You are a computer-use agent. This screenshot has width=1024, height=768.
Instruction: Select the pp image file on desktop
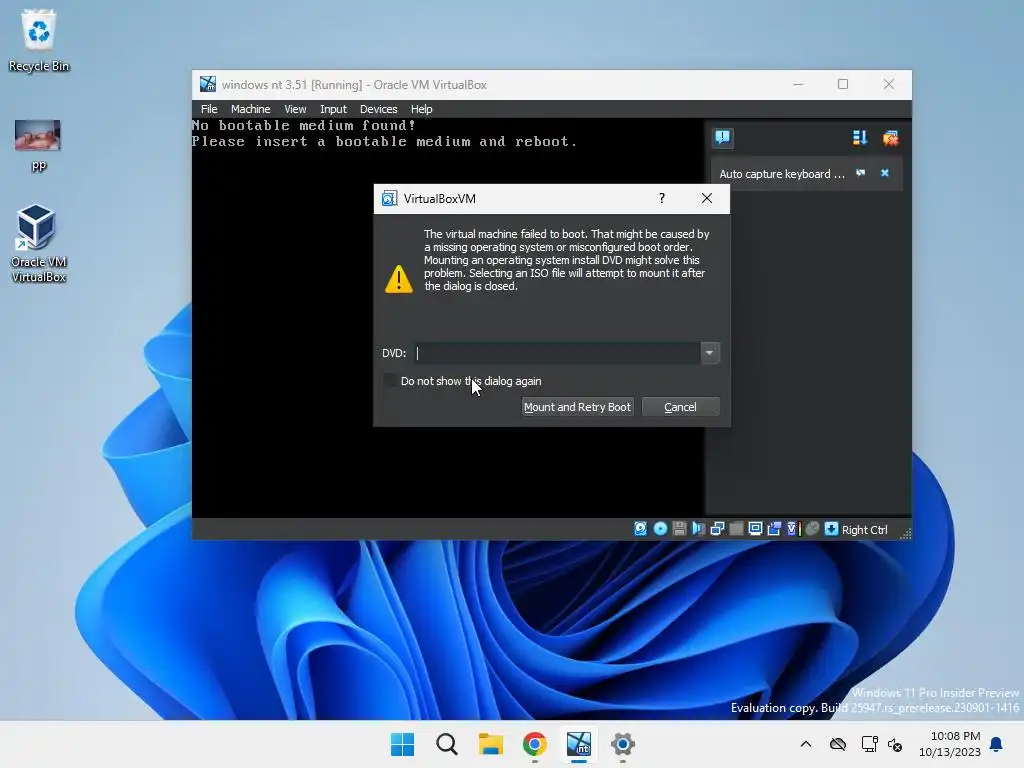[38, 145]
